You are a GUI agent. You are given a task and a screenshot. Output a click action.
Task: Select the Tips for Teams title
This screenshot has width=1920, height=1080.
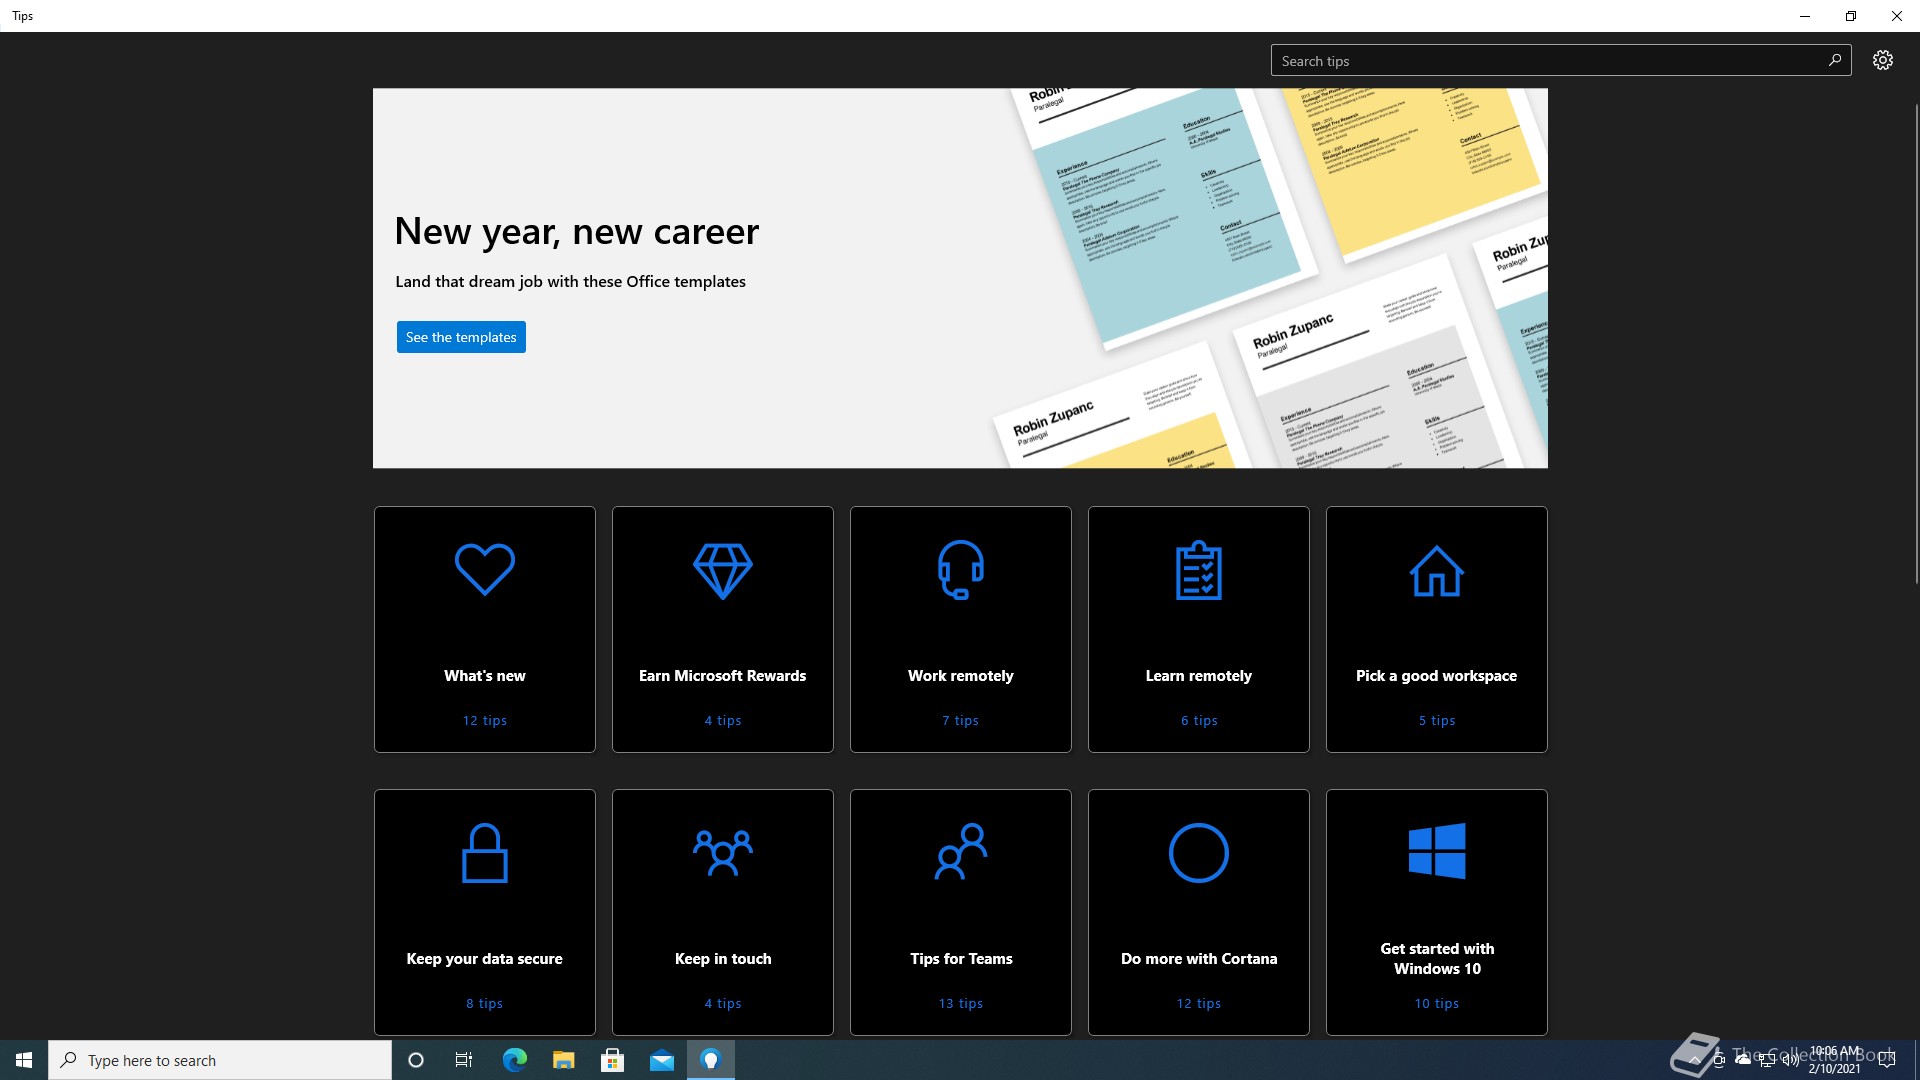[961, 959]
